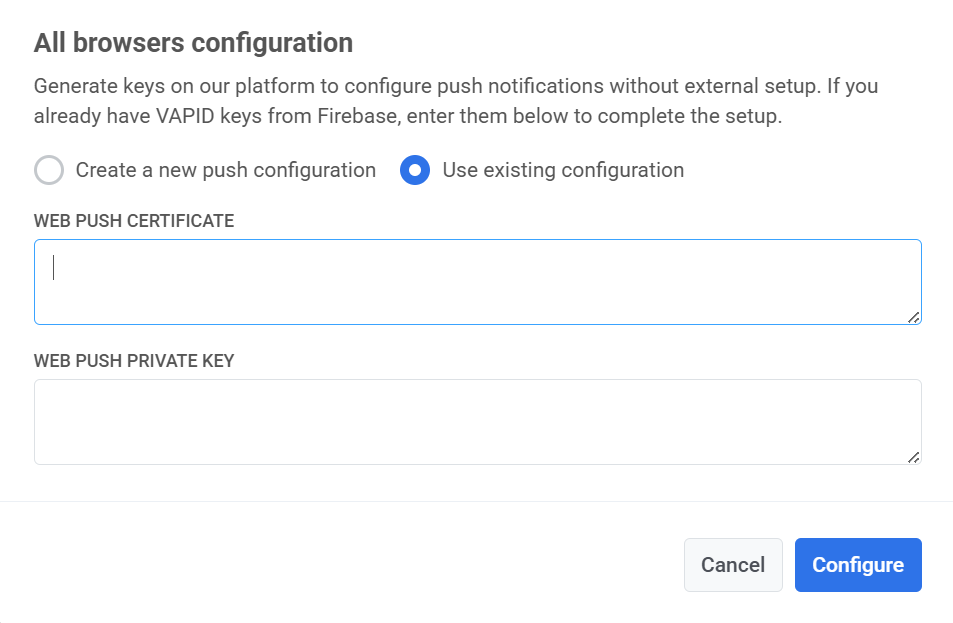This screenshot has height=623, width=953.
Task: Click the "Create a new push configuration" label text
Action: coord(225,170)
